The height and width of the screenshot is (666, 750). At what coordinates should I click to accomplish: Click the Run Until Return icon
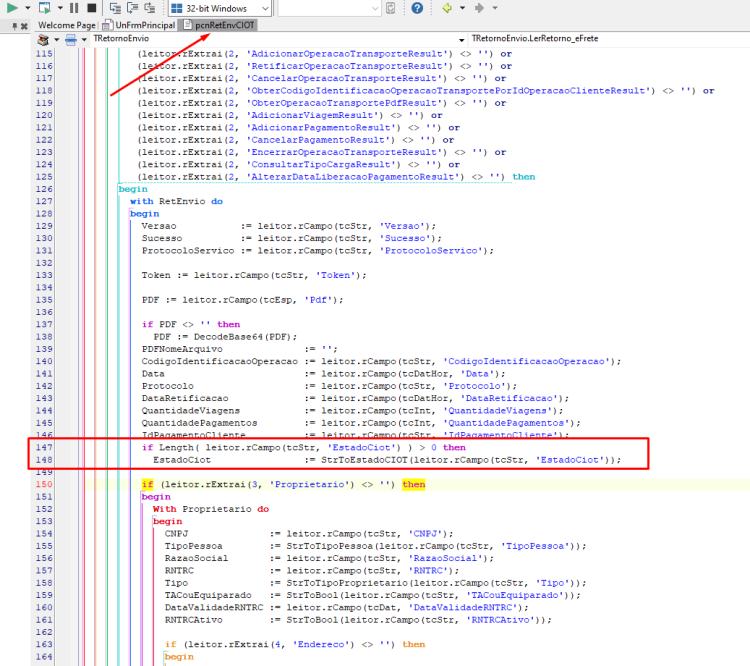pos(150,8)
